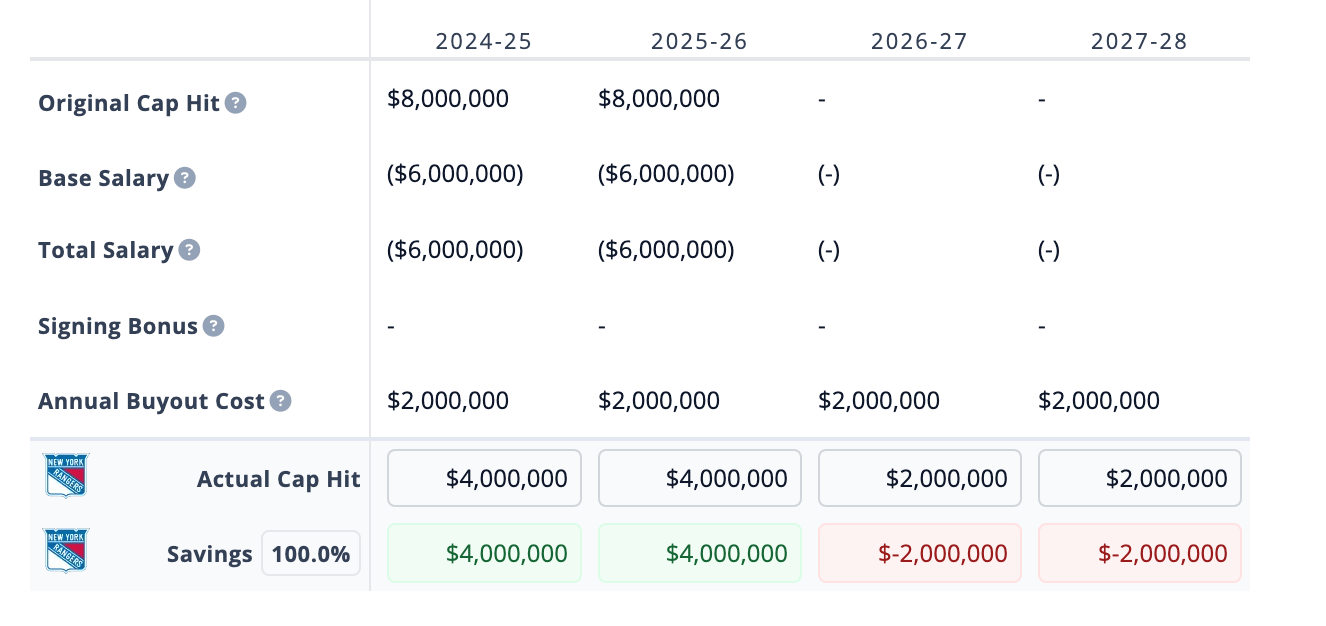
Task: Click 2026-27 Annual Buyout Cost value
Action: pyautogui.click(x=879, y=401)
